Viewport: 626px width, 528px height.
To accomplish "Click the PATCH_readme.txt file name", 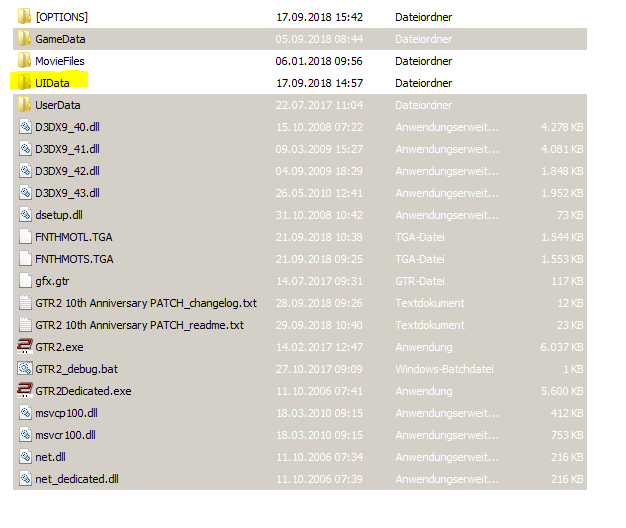I will click(x=139, y=324).
